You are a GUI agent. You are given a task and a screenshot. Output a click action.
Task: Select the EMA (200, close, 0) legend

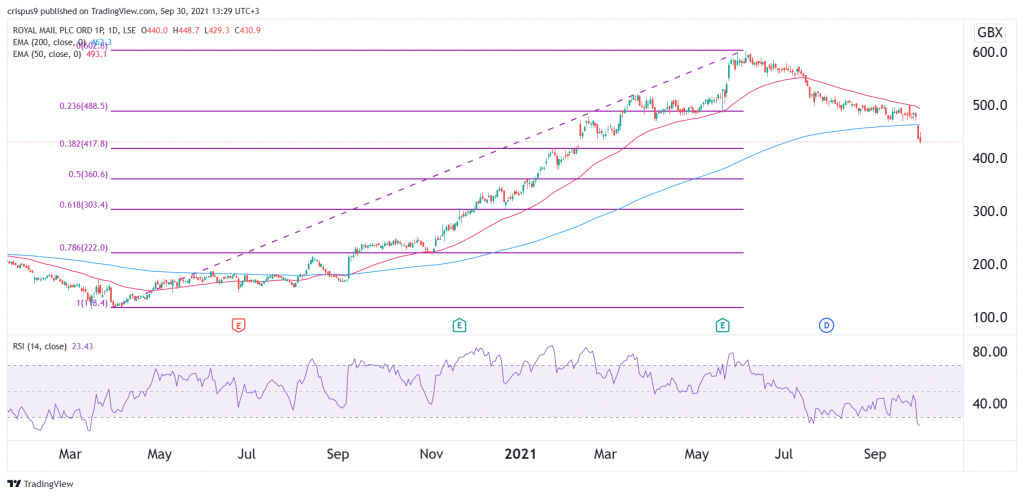[x=48, y=40]
